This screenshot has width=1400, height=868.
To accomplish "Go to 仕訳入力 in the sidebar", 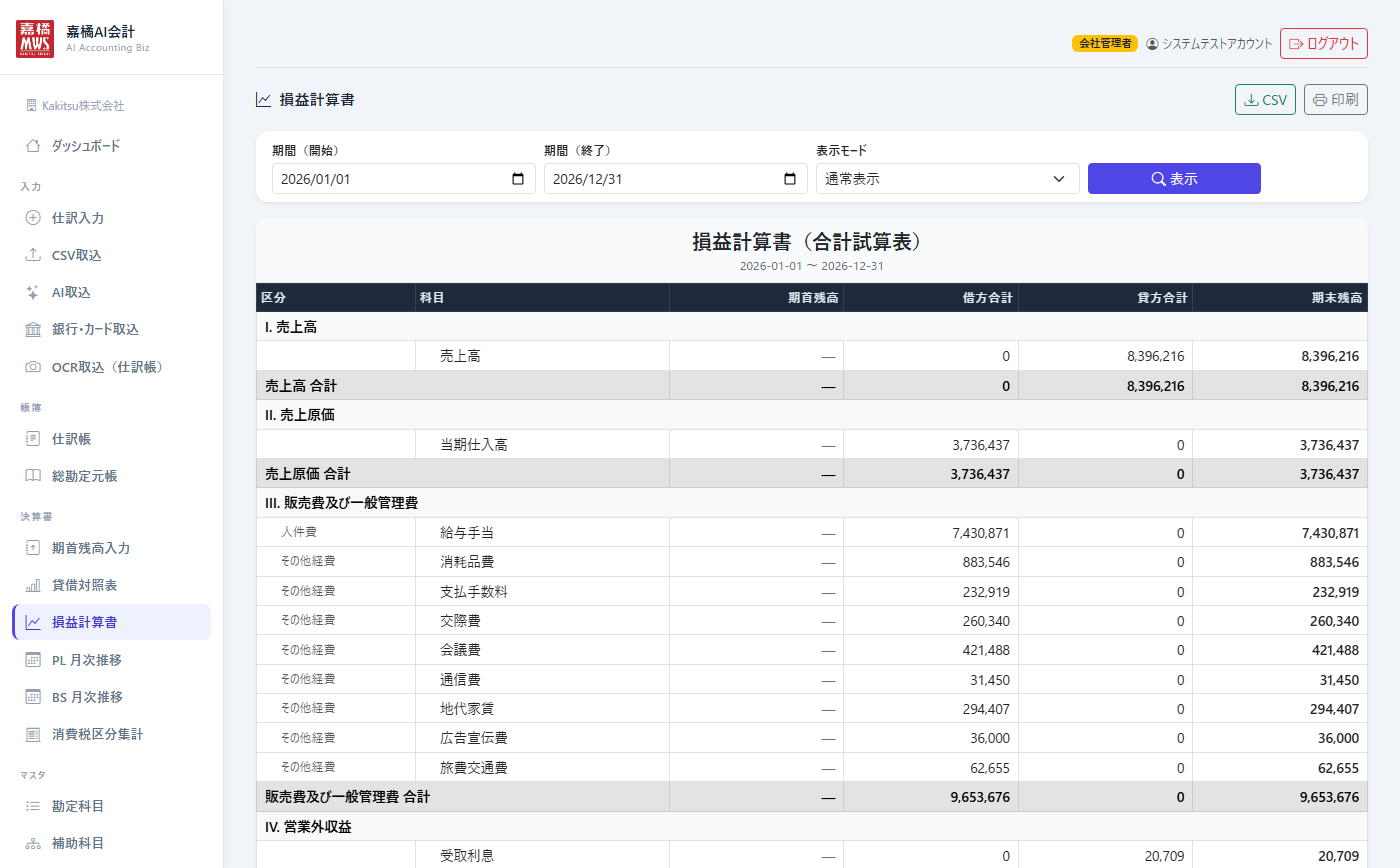I will (x=112, y=218).
